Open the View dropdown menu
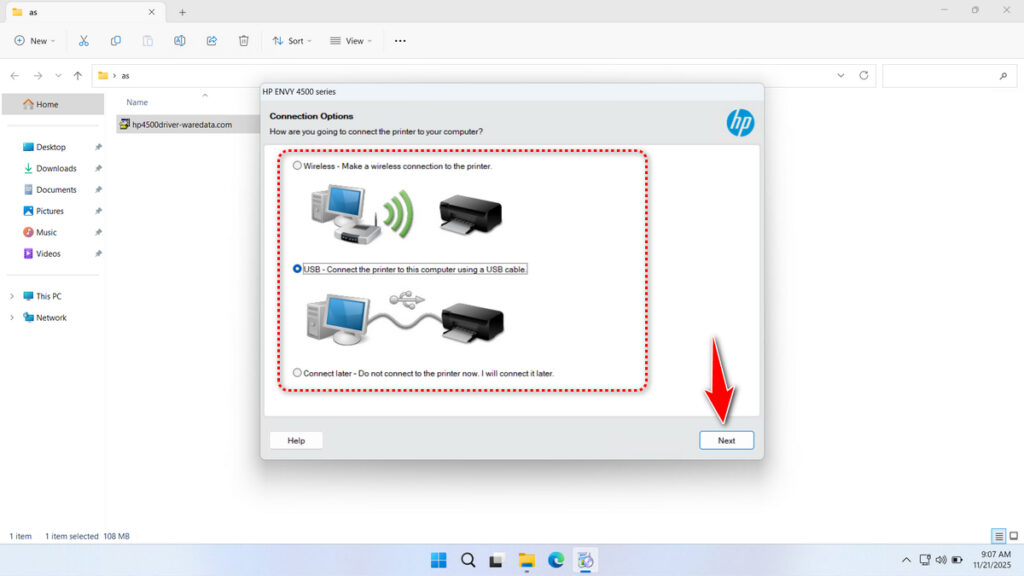This screenshot has width=1024, height=576. (x=351, y=40)
